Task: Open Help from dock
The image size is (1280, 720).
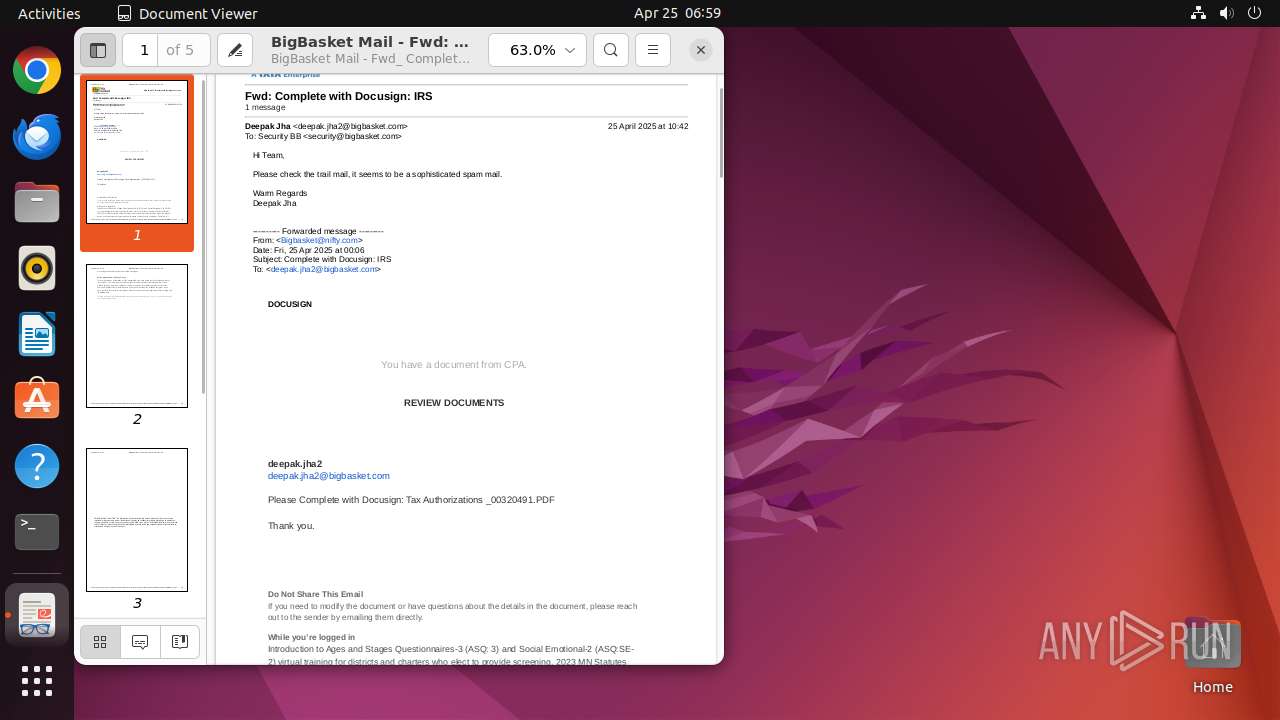Action: coord(37,466)
